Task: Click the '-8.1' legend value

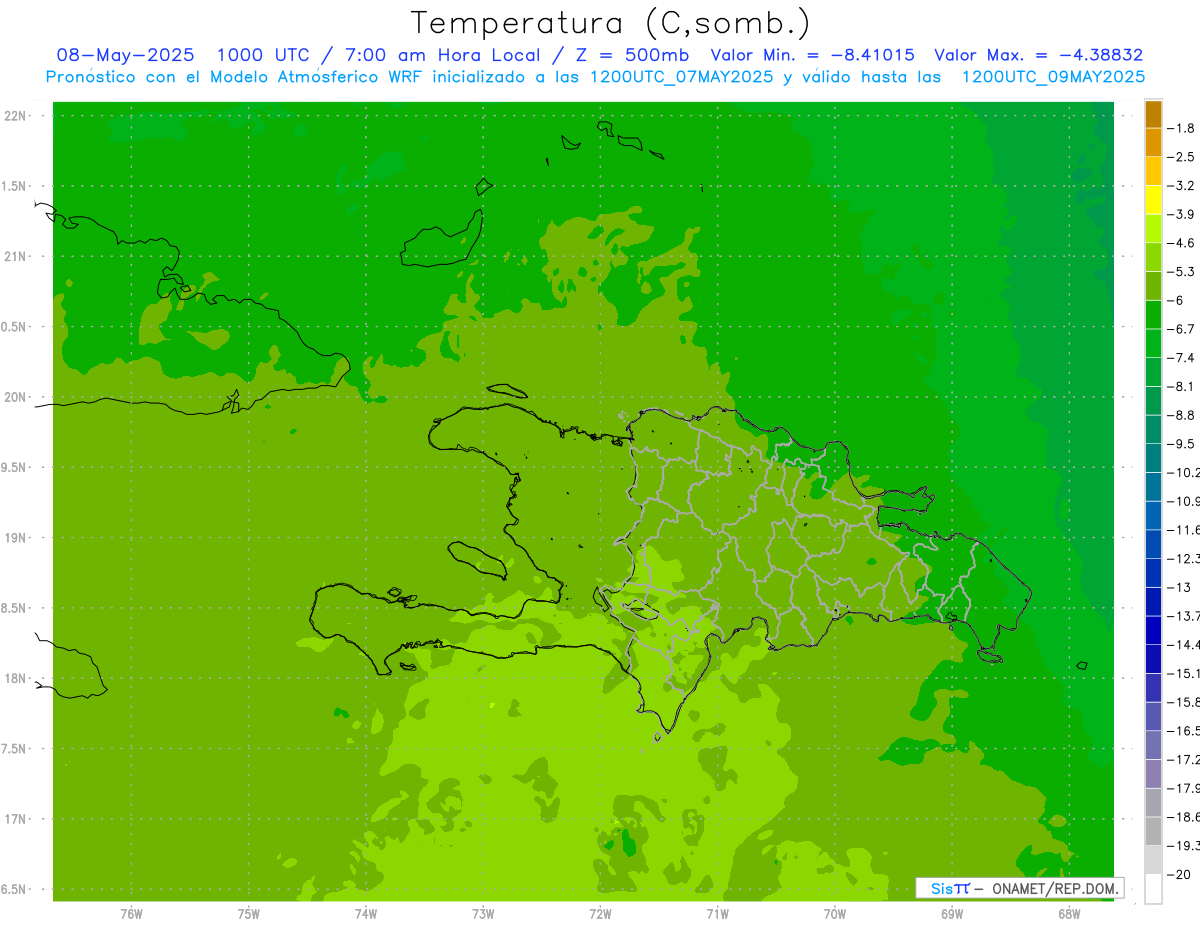Action: [x=1183, y=386]
